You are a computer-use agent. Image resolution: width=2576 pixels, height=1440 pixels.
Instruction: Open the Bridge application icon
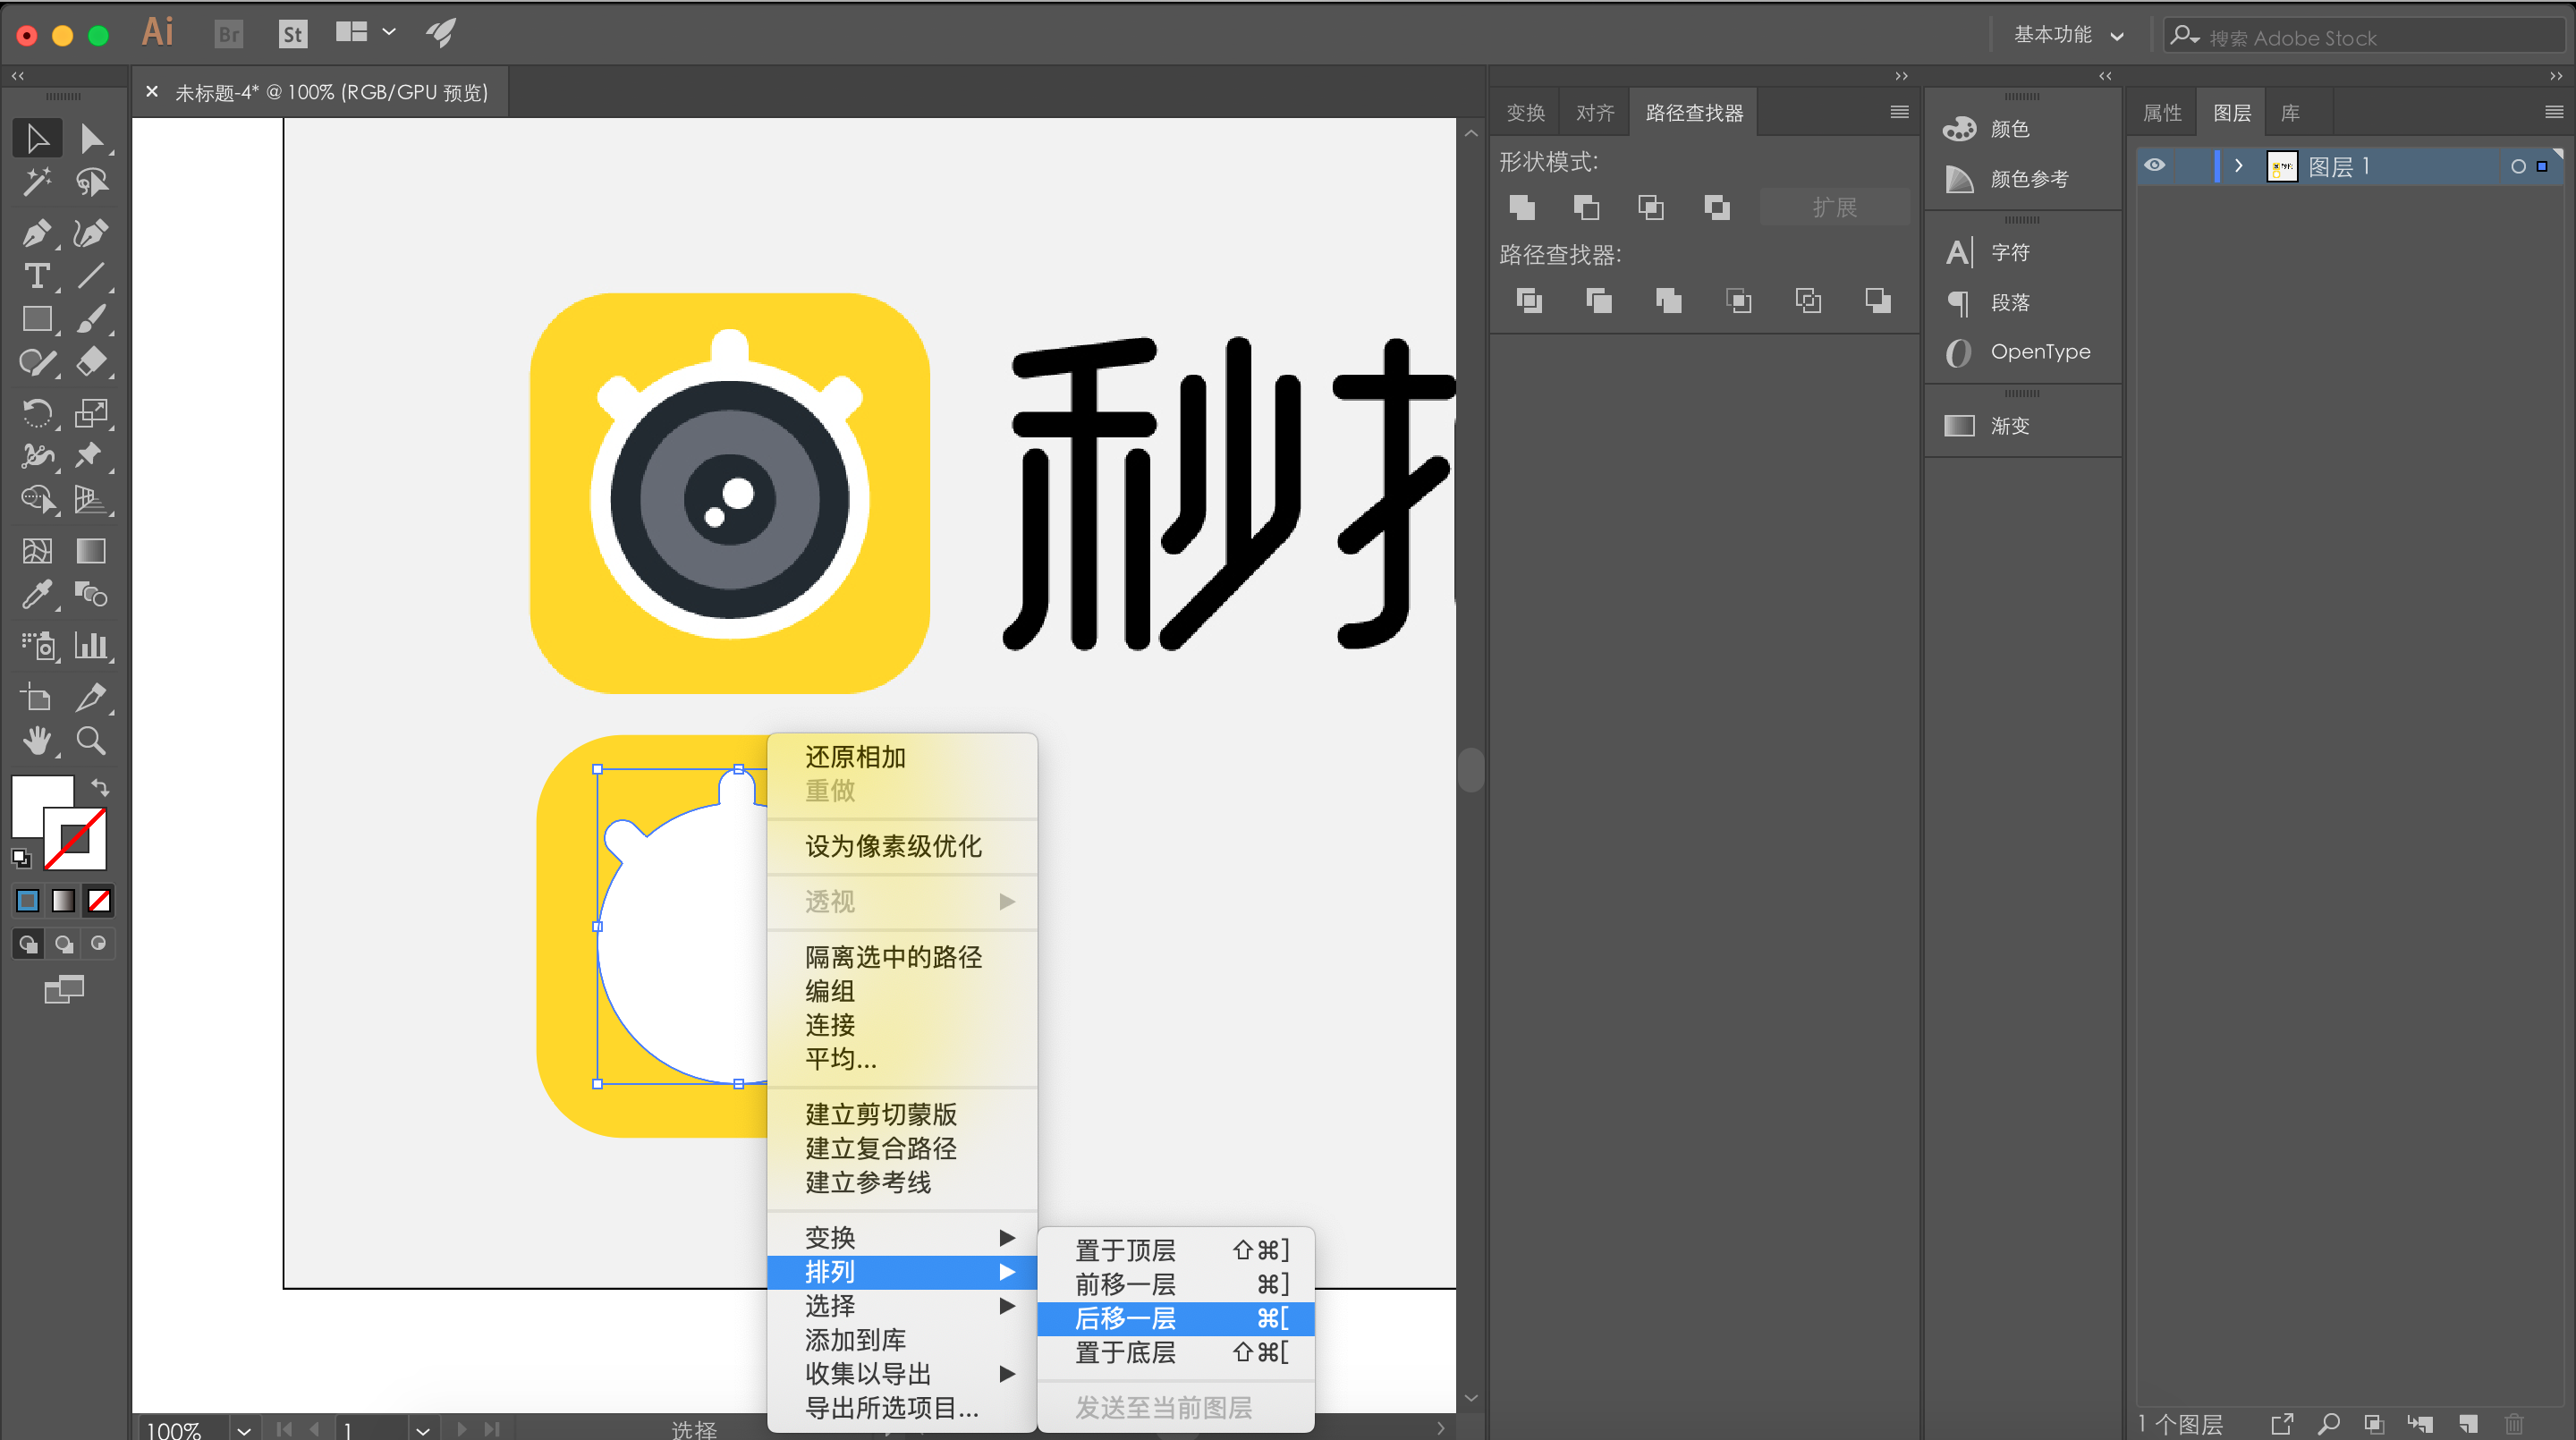(229, 34)
